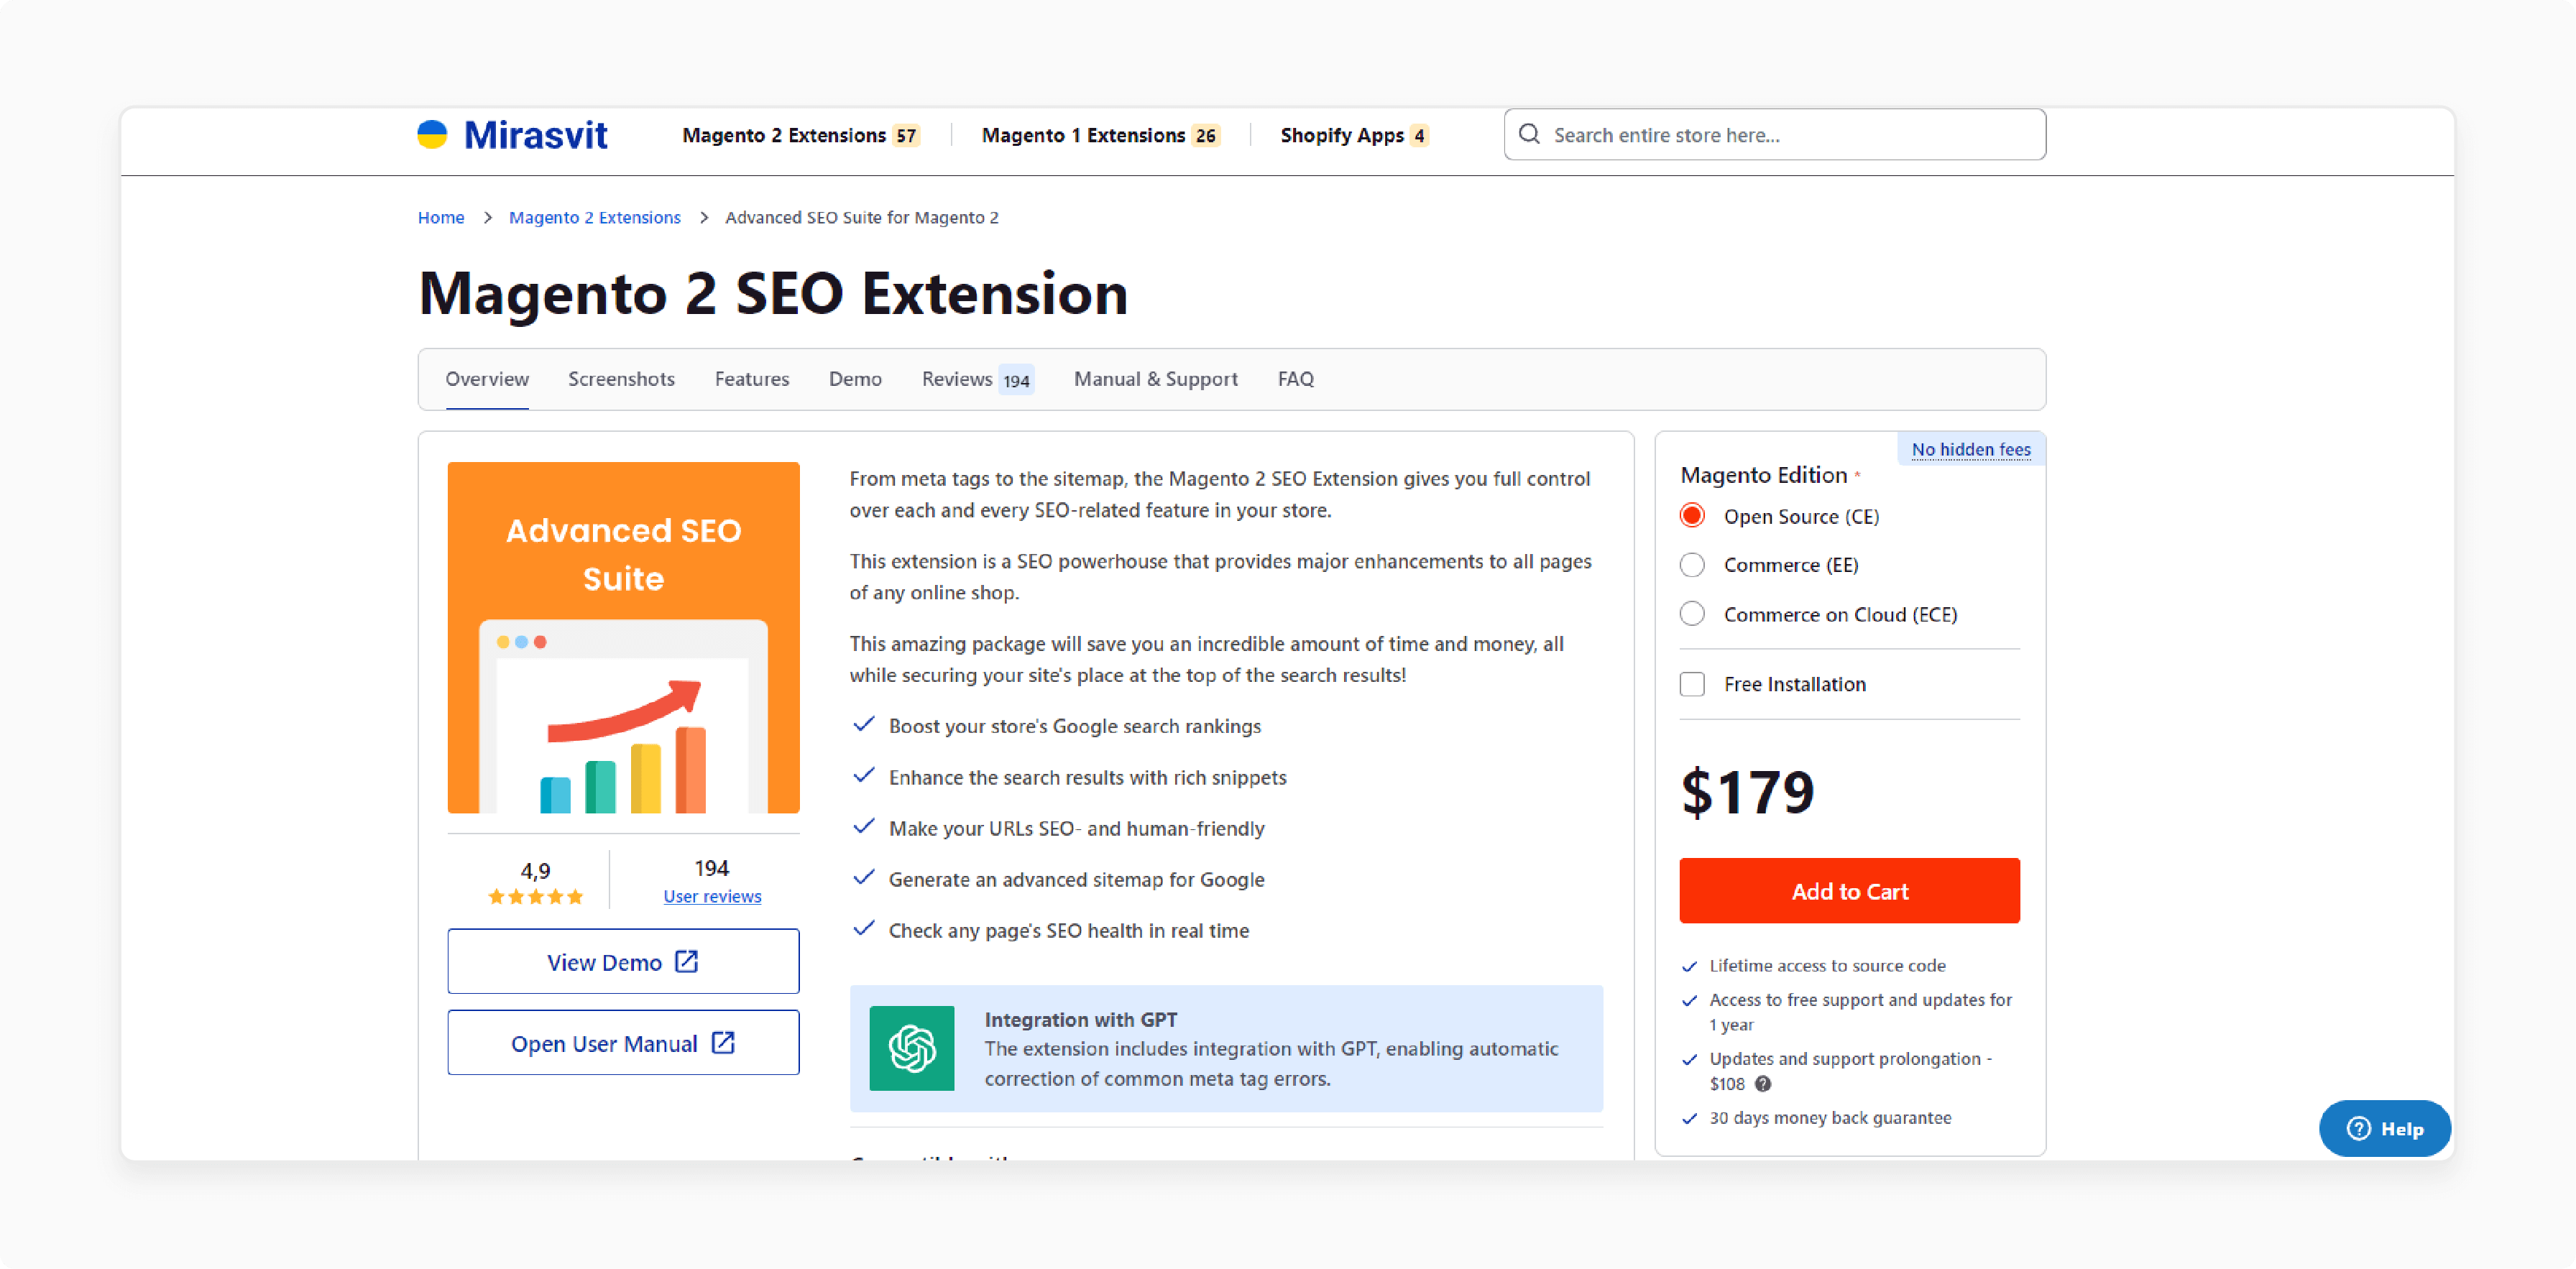
Task: Click 'Advanced SEO Suite for Magento 2' breadcrumb
Action: tap(861, 217)
